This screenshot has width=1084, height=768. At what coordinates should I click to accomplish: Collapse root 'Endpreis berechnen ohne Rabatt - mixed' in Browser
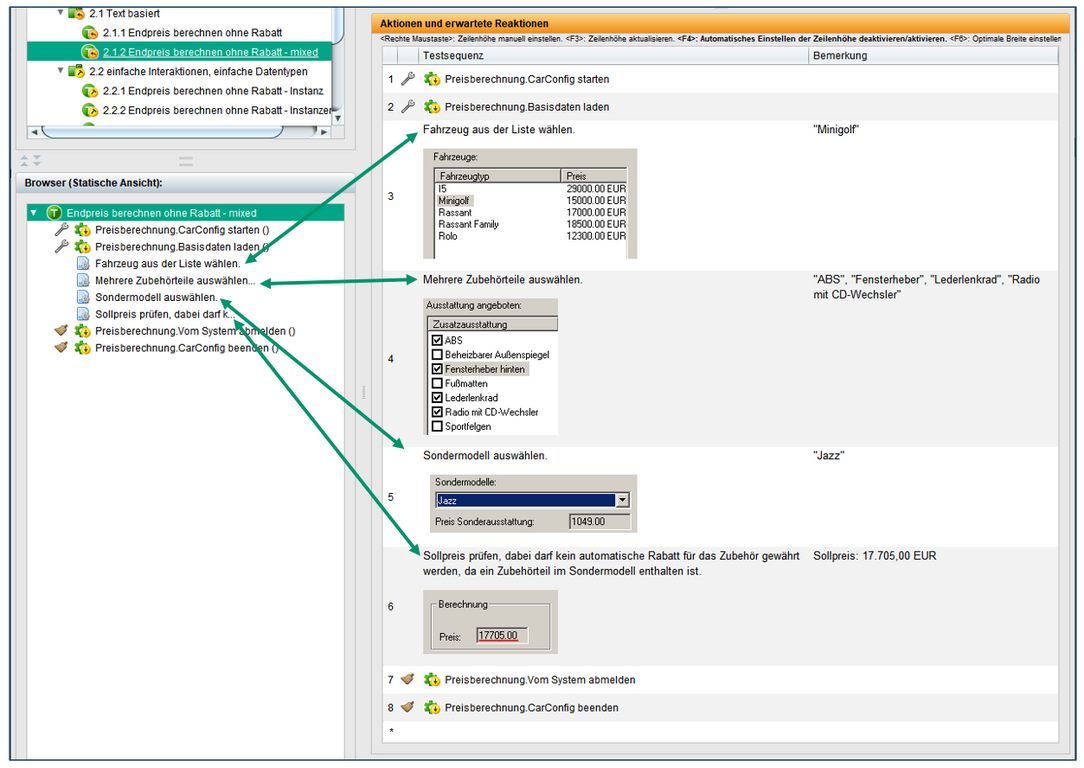tap(34, 213)
